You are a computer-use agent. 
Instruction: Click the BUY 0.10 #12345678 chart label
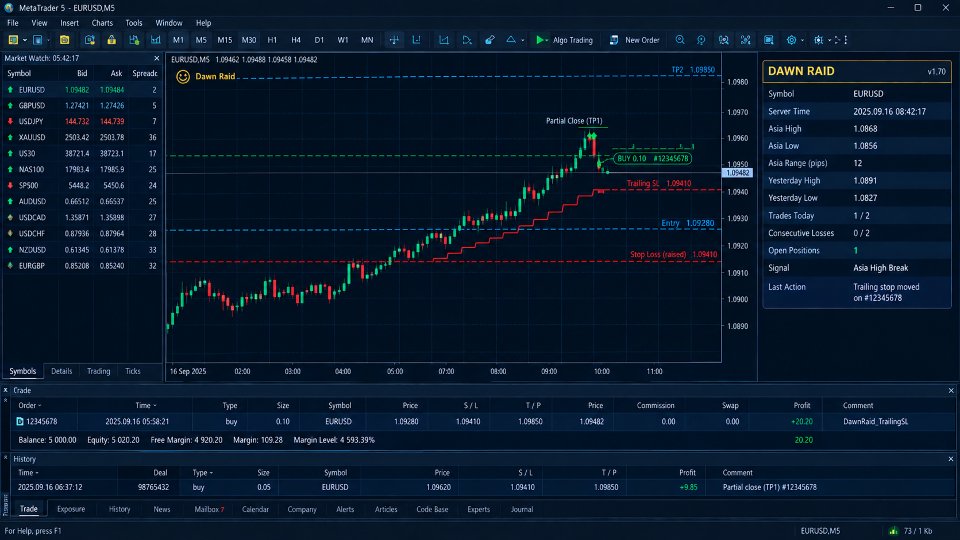(x=653, y=159)
